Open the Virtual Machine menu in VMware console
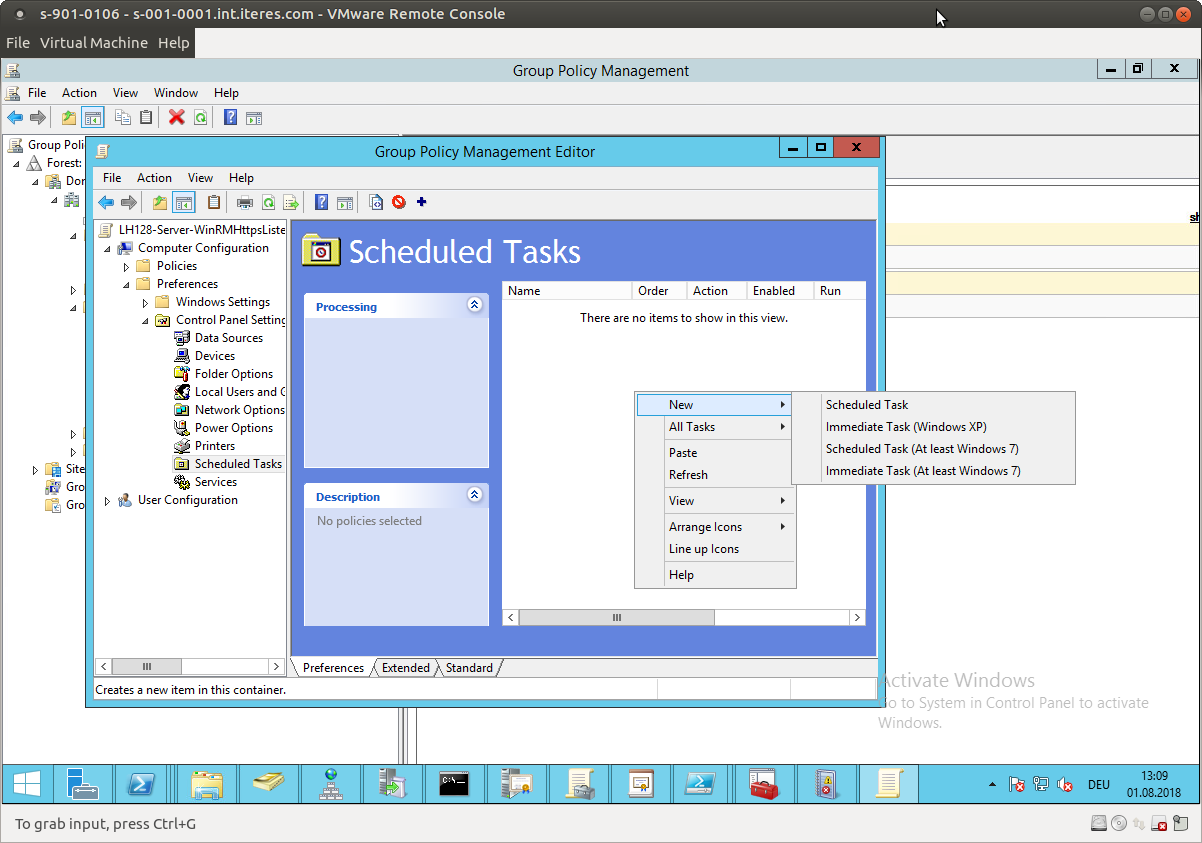The width and height of the screenshot is (1202, 843). (x=94, y=43)
